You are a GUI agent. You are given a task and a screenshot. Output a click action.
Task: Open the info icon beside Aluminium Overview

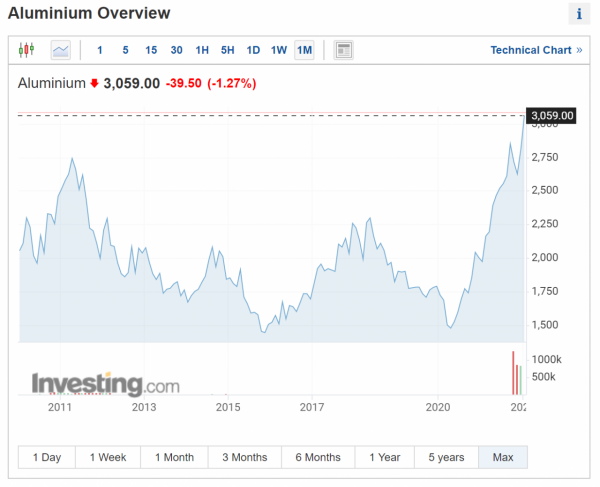579,14
